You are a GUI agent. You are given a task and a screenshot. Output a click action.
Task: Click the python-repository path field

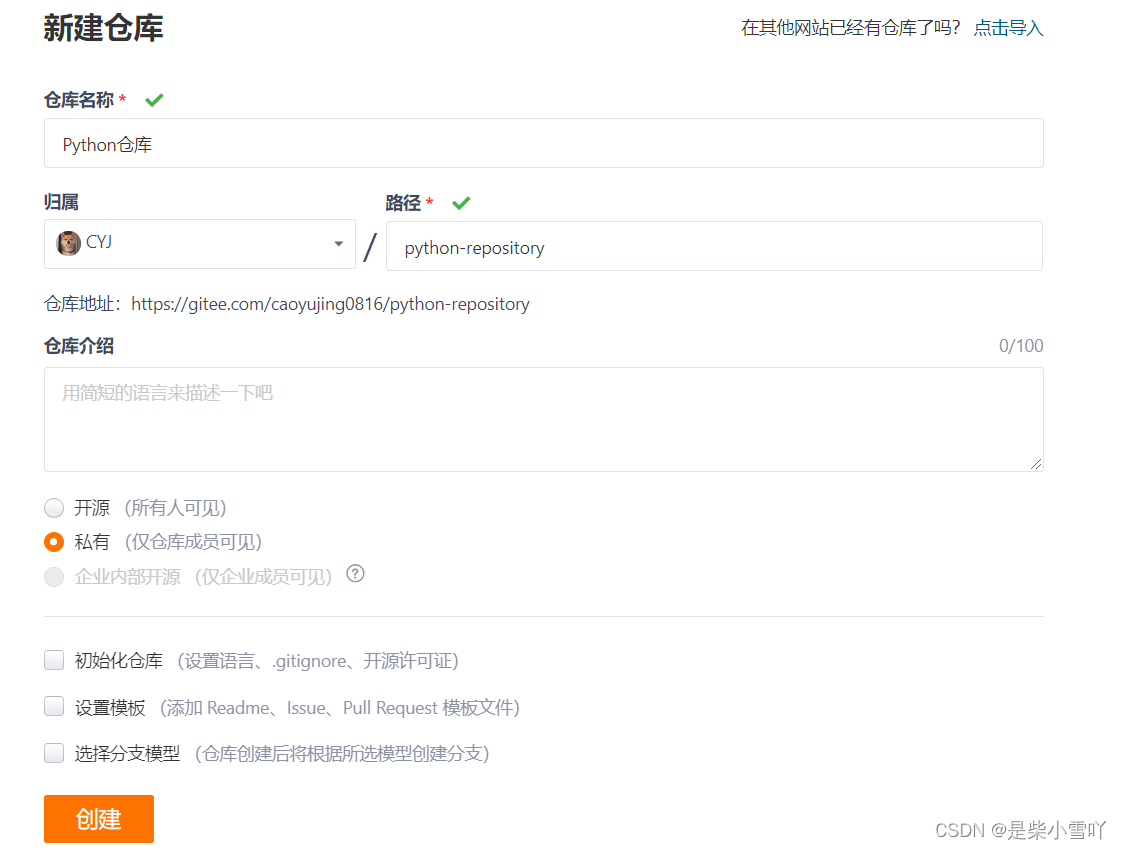(x=714, y=246)
